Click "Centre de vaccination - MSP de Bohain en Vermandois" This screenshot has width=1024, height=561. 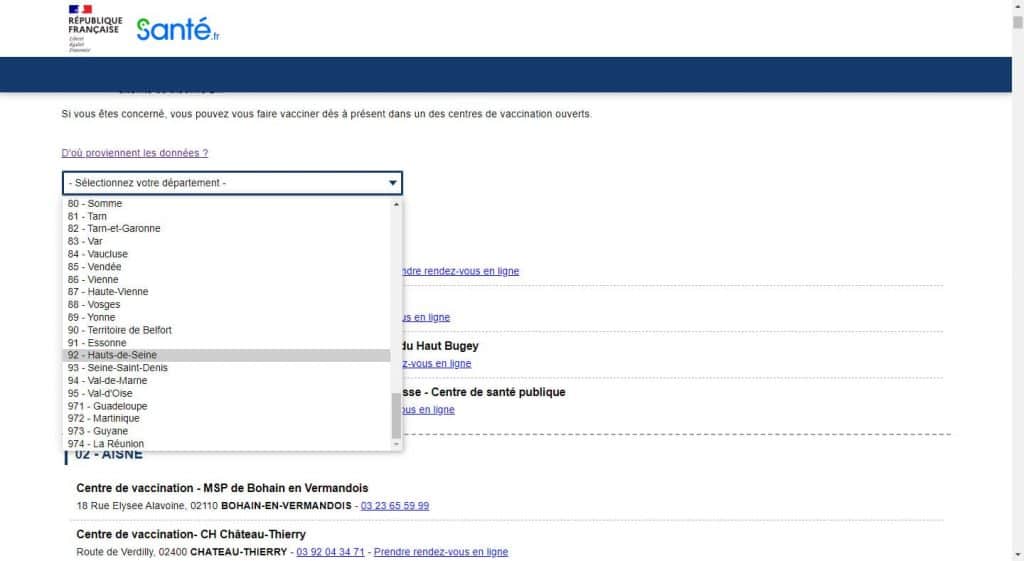222,488
